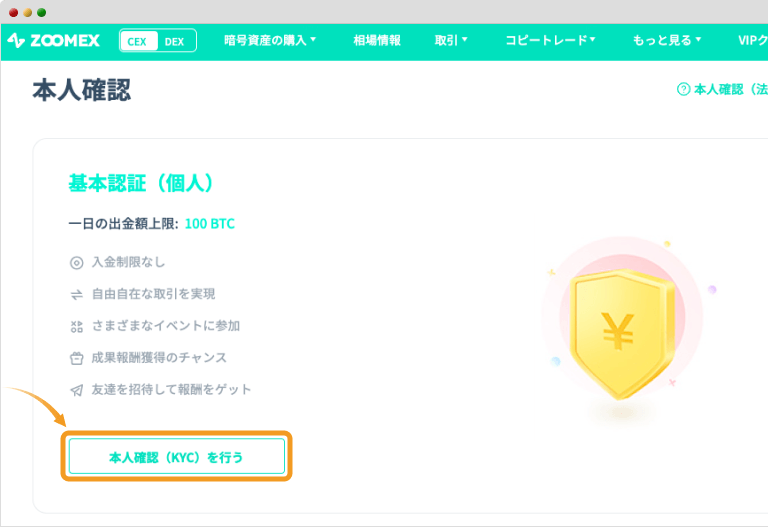
Task: Expand the 取引 dropdown menu
Action: coord(451,41)
